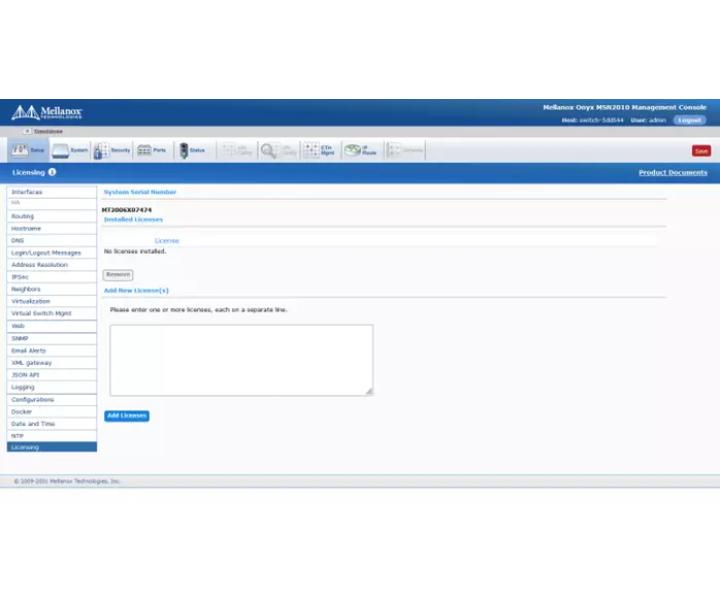Open Docker in sidebar
Viewport: 720px width, 600px height.
click(x=52, y=412)
